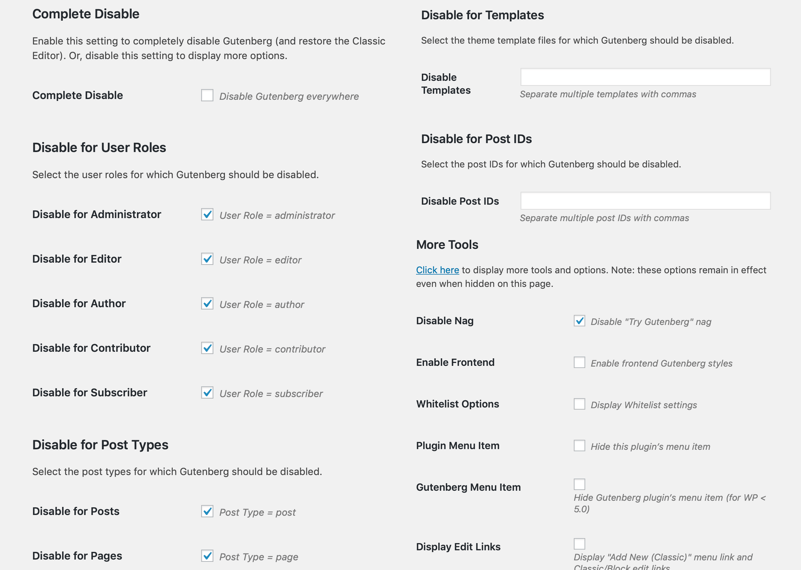This screenshot has width=801, height=570.
Task: Tick the Display Edit Links checkbox
Action: 579,544
